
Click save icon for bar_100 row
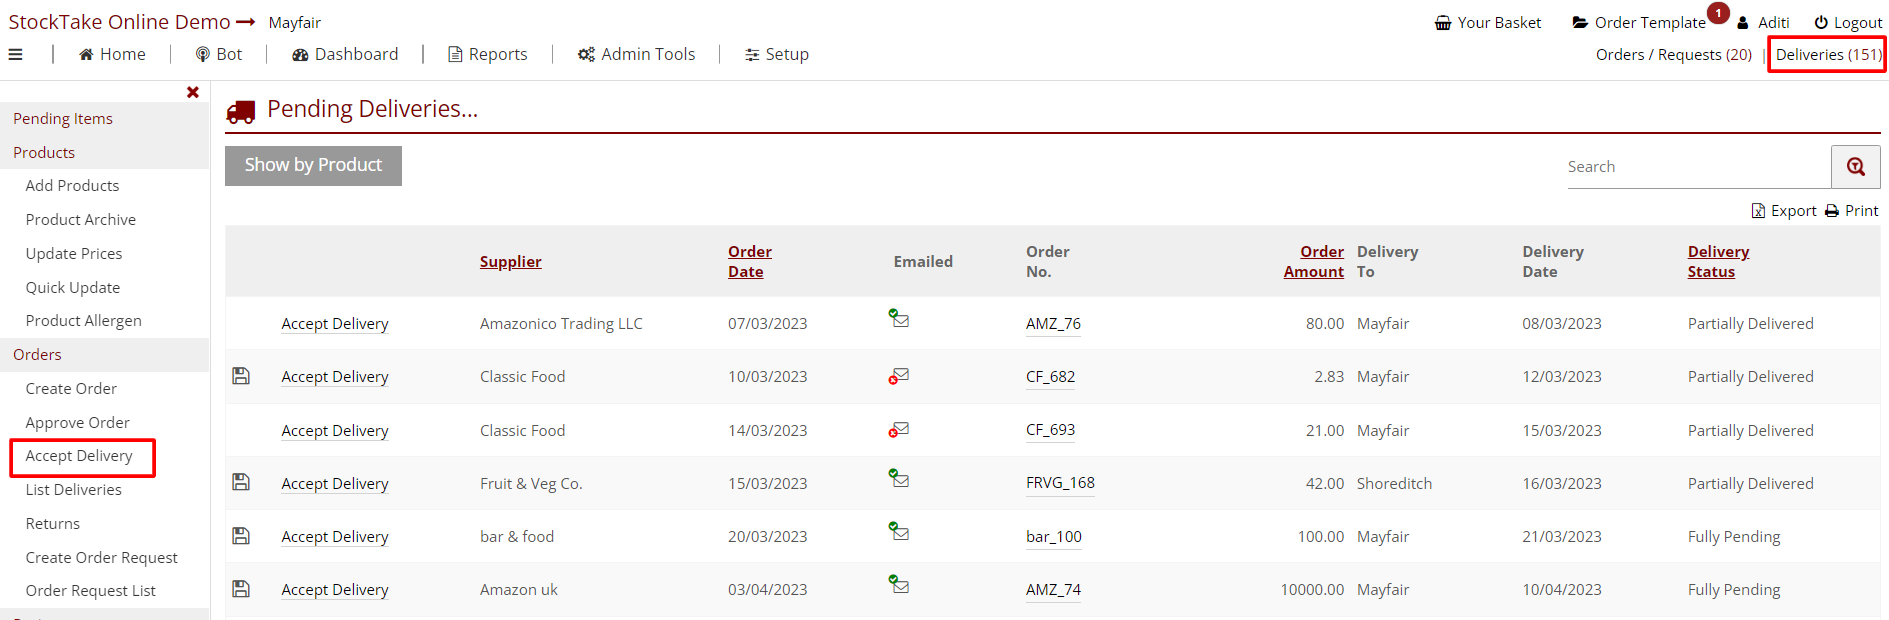(x=241, y=536)
